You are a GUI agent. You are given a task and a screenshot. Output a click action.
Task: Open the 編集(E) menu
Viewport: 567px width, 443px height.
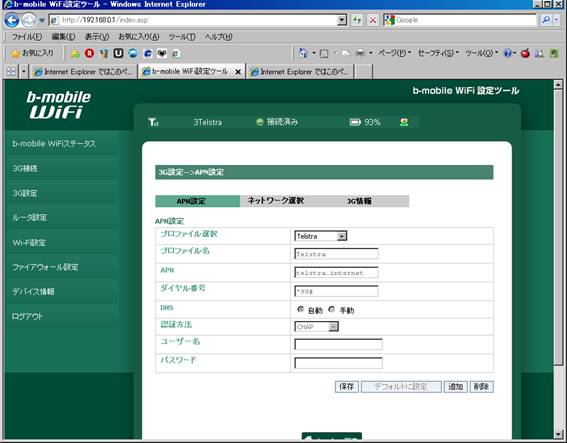coord(63,37)
